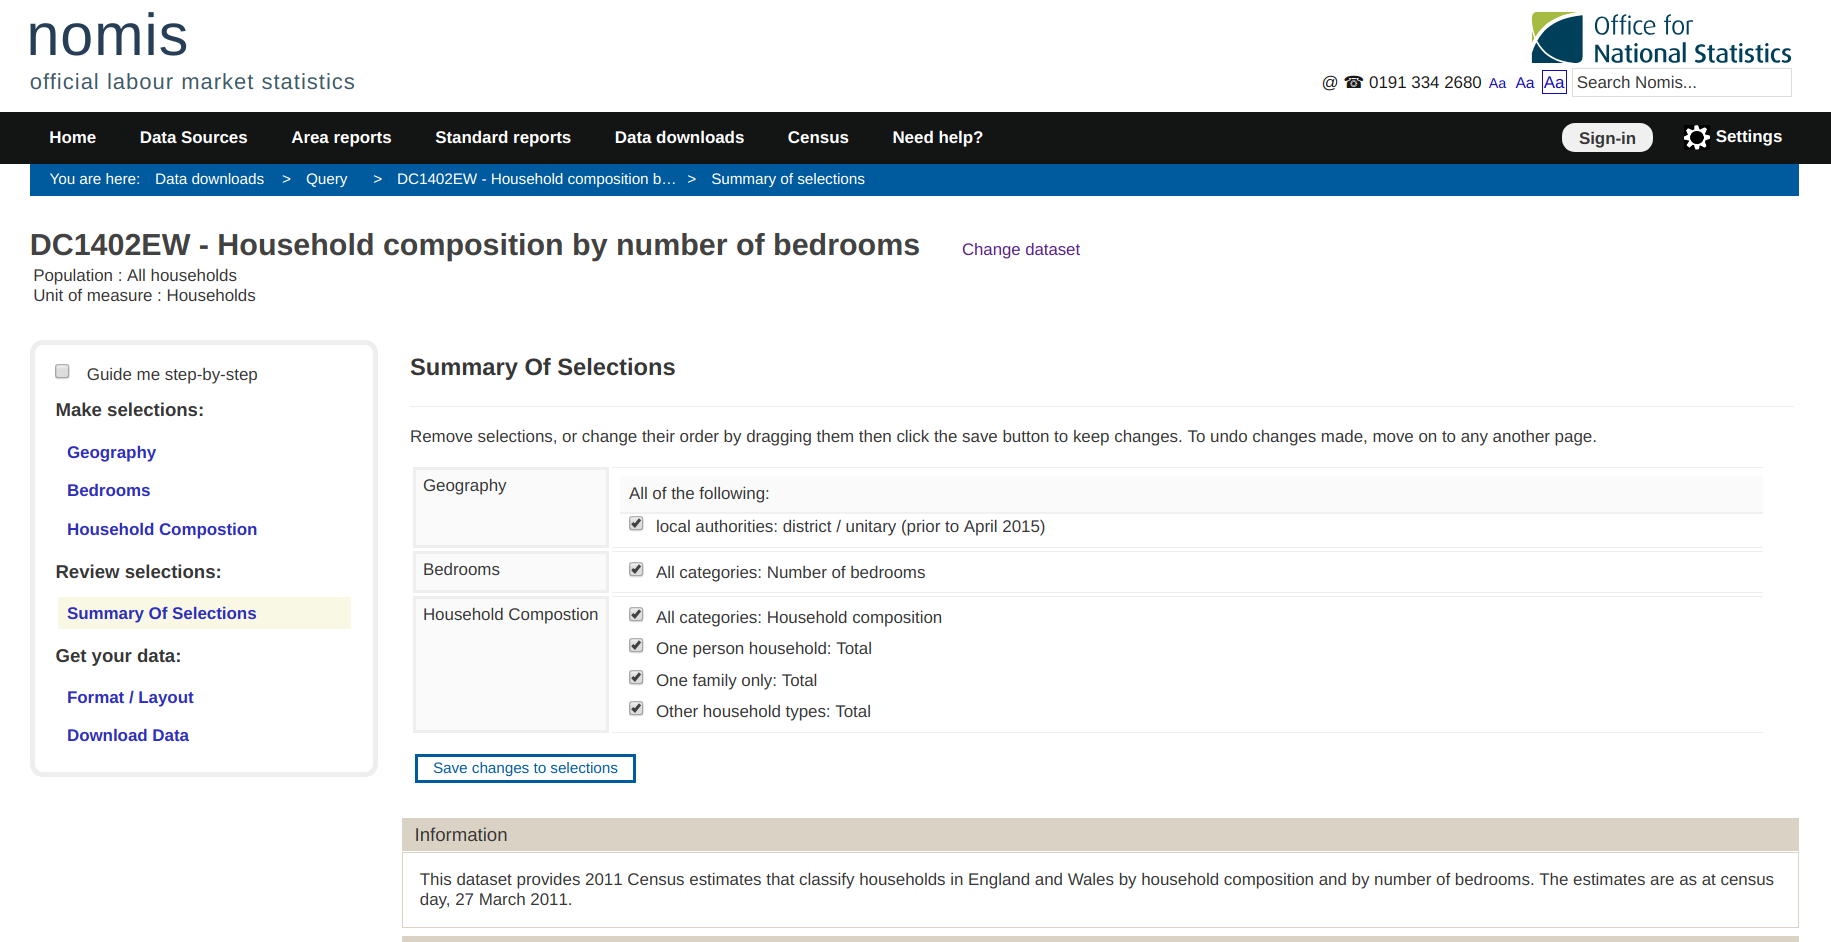Click the telephone contact icon
Viewport: 1831px width, 942px height.
(x=1353, y=83)
